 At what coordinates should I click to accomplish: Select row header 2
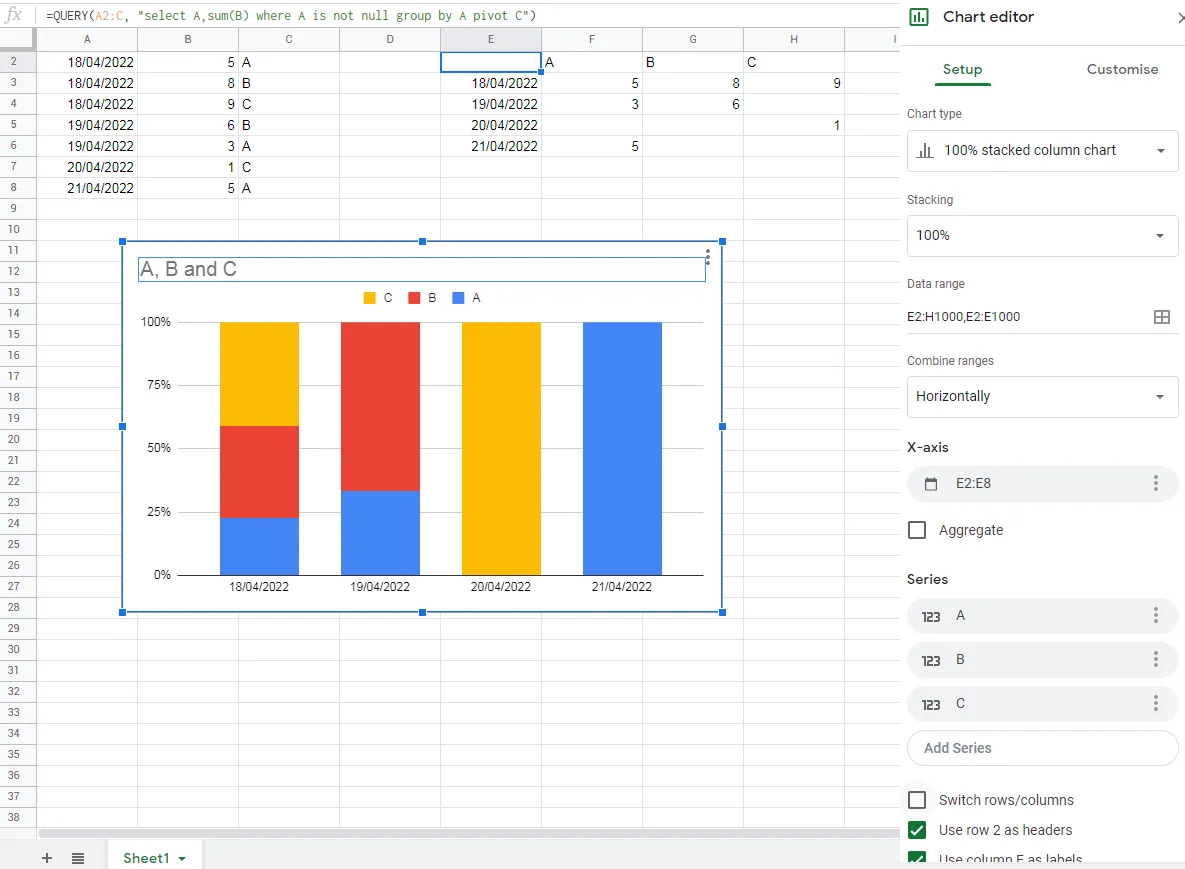[14, 61]
